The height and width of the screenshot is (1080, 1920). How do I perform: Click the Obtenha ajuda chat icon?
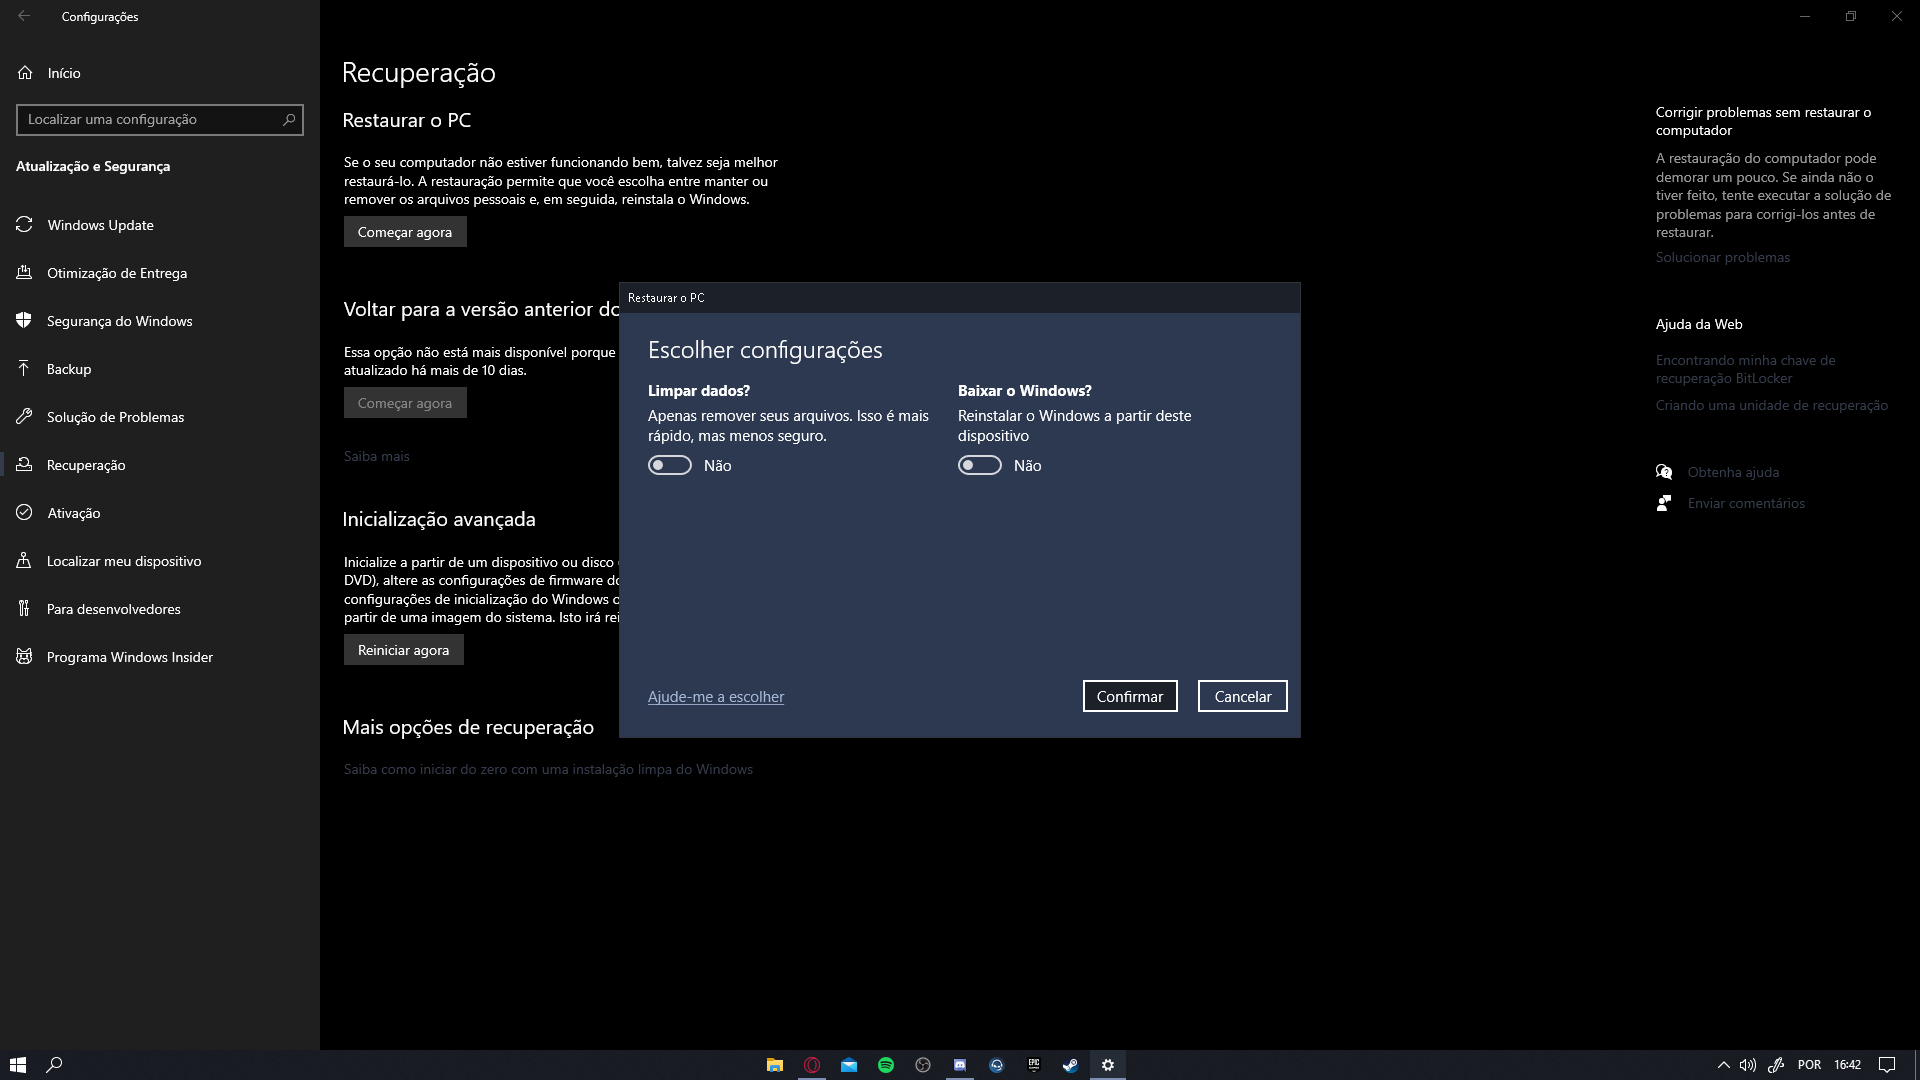1664,472
